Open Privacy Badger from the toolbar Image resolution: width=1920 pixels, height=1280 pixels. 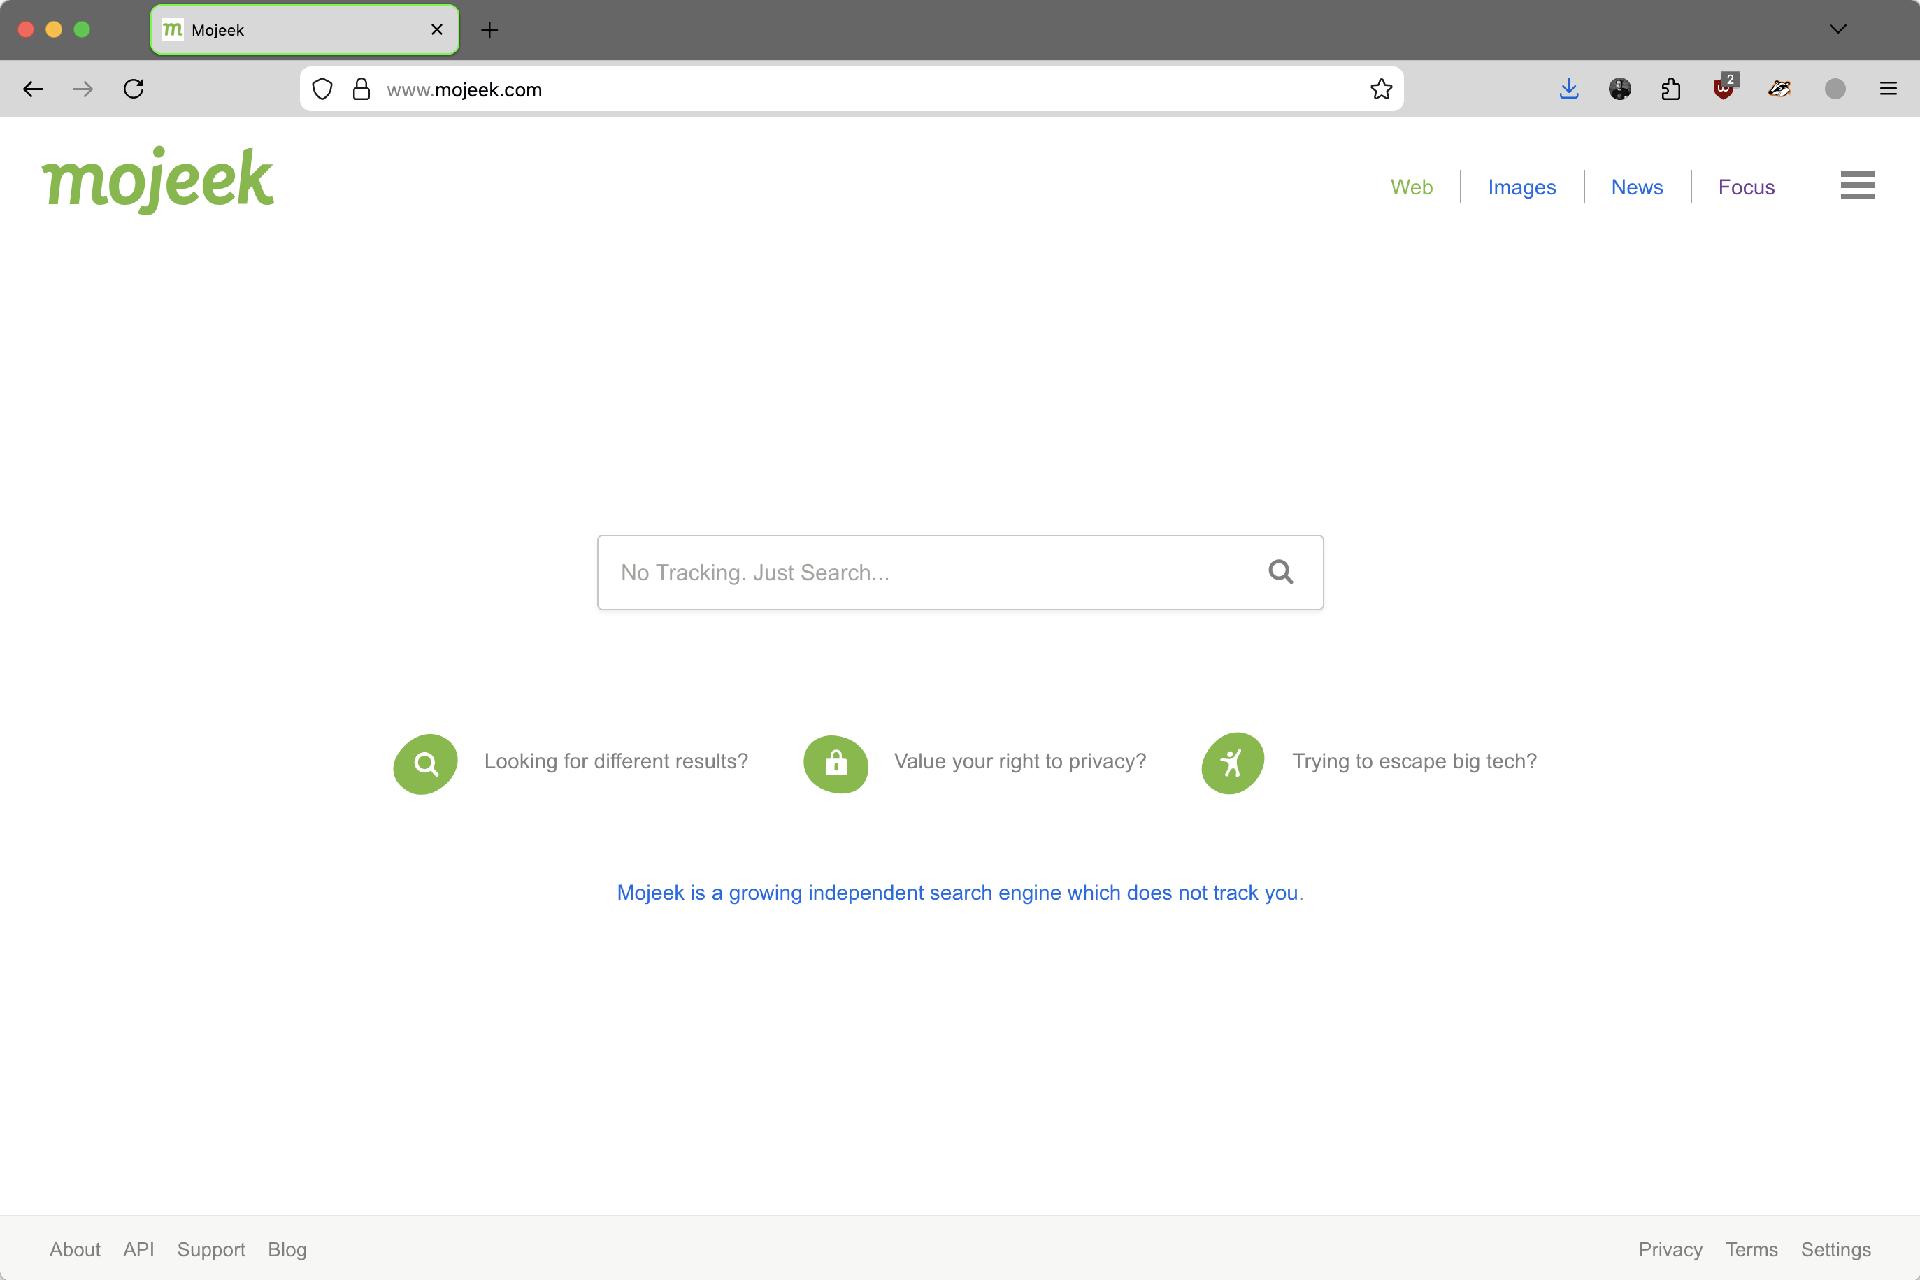pos(1779,89)
